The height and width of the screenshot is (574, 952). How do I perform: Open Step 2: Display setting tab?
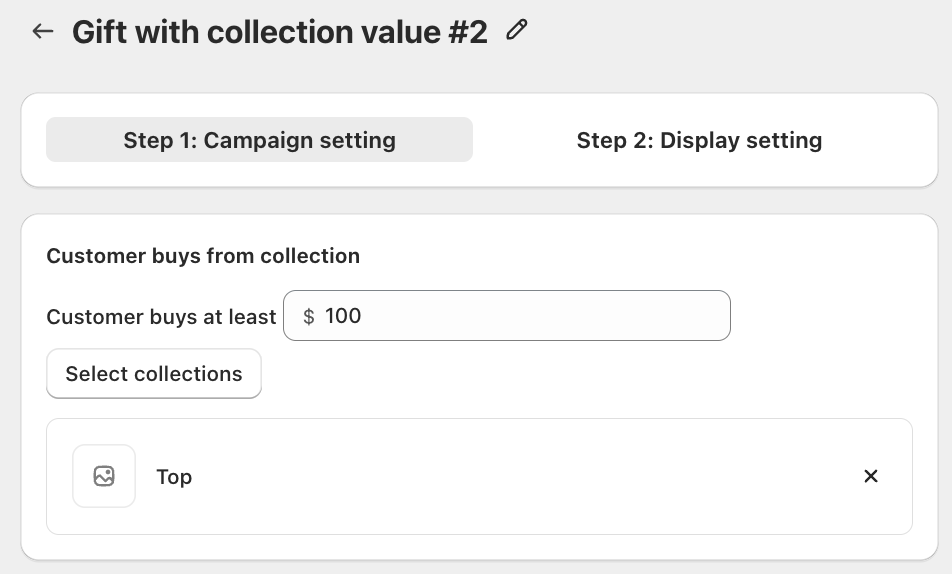[699, 140]
